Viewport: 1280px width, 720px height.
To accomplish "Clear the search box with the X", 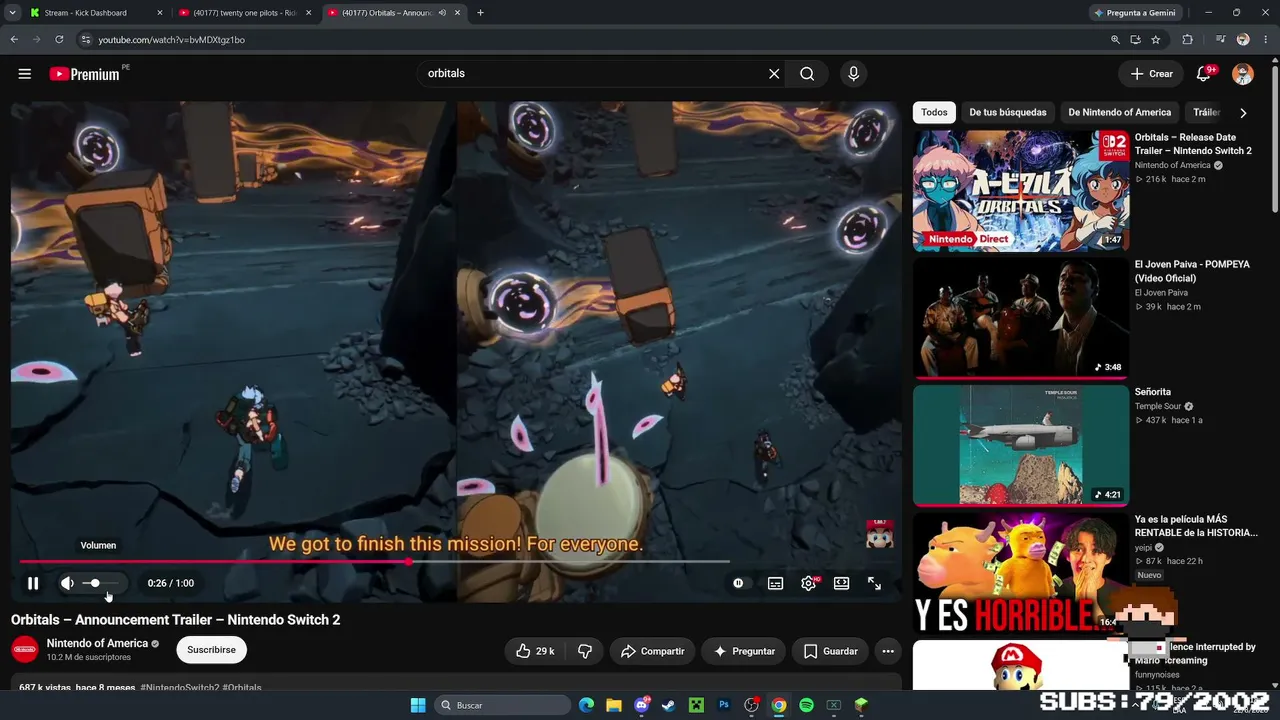I will (x=774, y=74).
